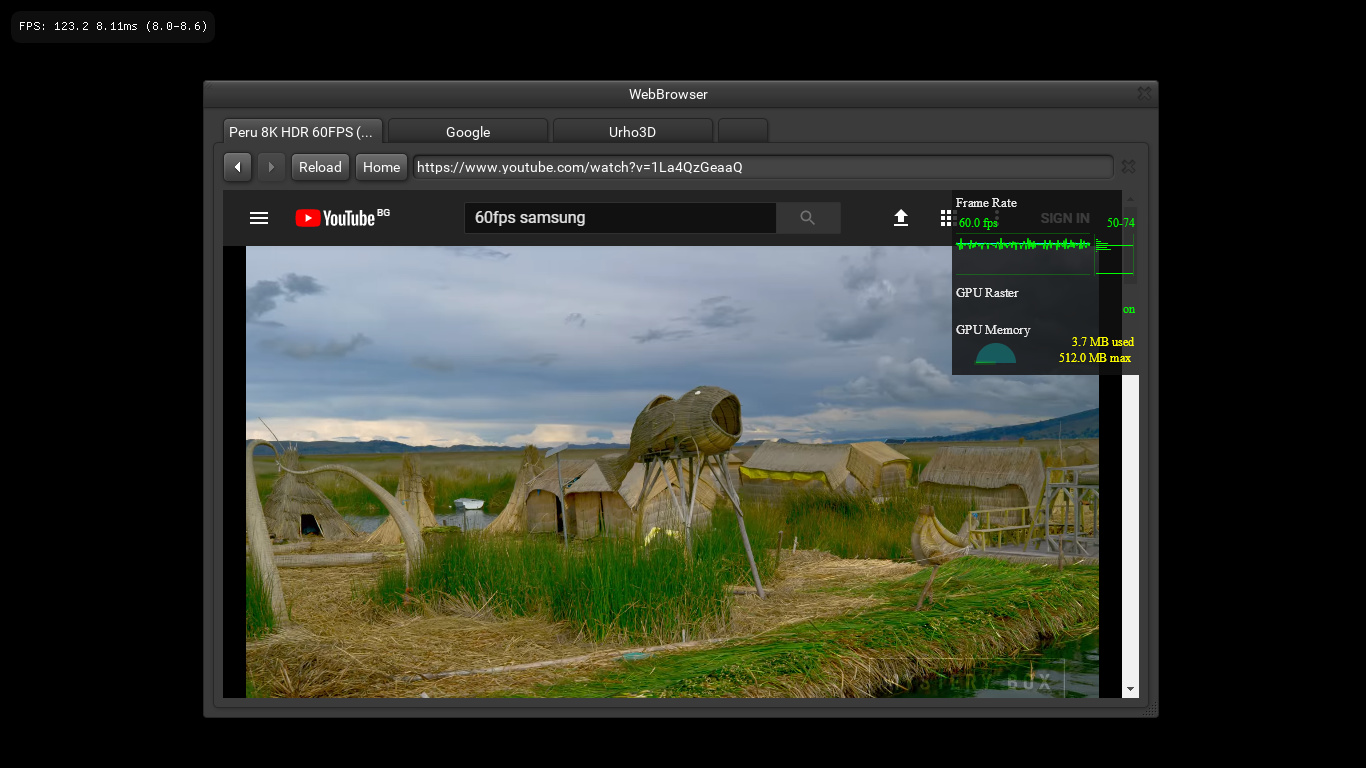Navigate to the Home page
This screenshot has width=1366, height=768.
pyautogui.click(x=381, y=167)
